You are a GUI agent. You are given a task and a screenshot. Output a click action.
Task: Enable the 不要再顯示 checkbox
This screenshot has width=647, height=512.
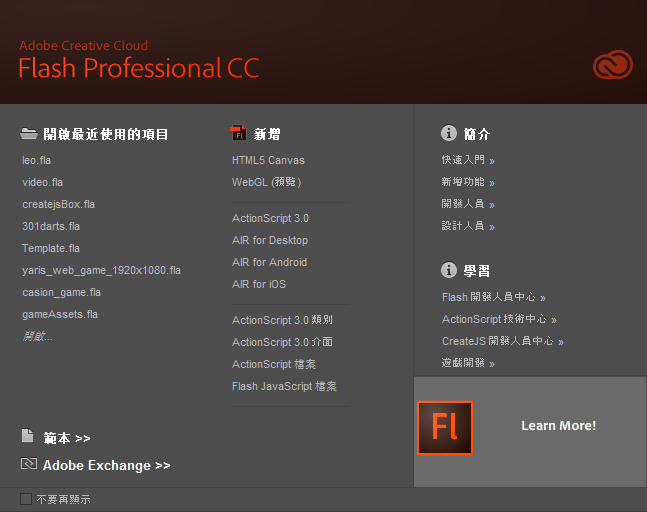pyautogui.click(x=26, y=499)
